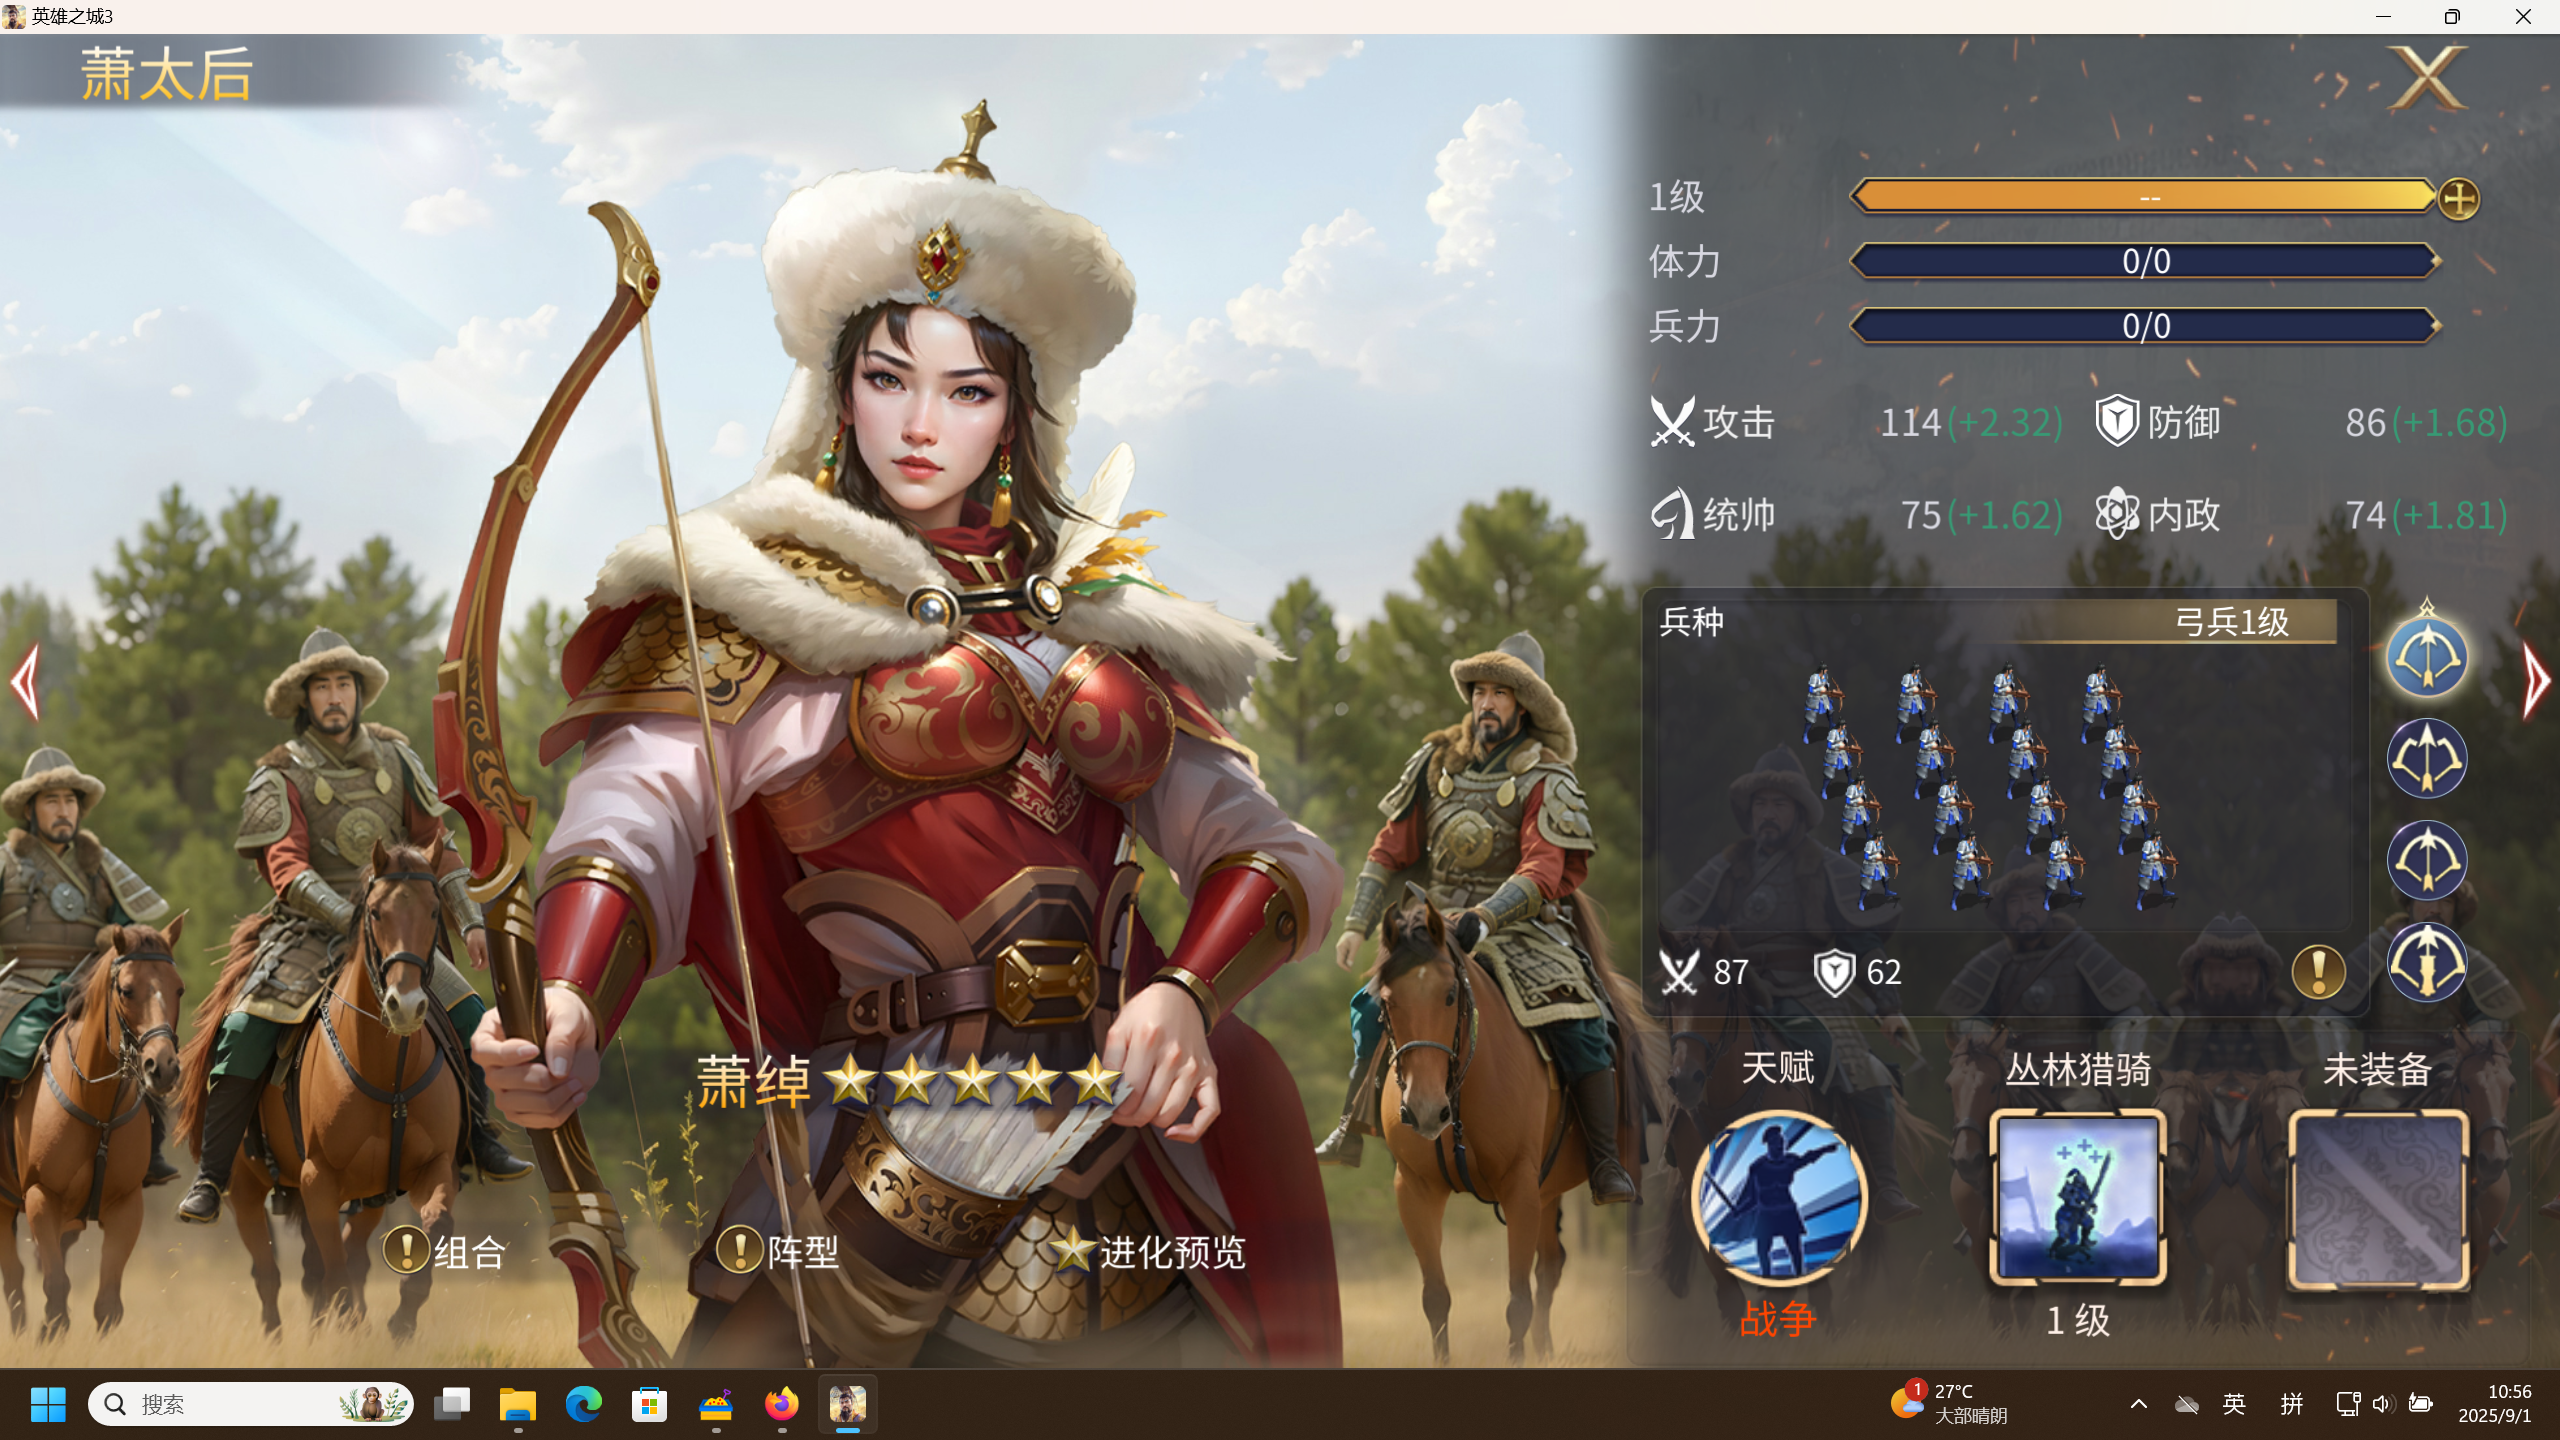This screenshot has width=2560, height=1440.
Task: Select the first archer troop type icon
Action: [x=2426, y=657]
